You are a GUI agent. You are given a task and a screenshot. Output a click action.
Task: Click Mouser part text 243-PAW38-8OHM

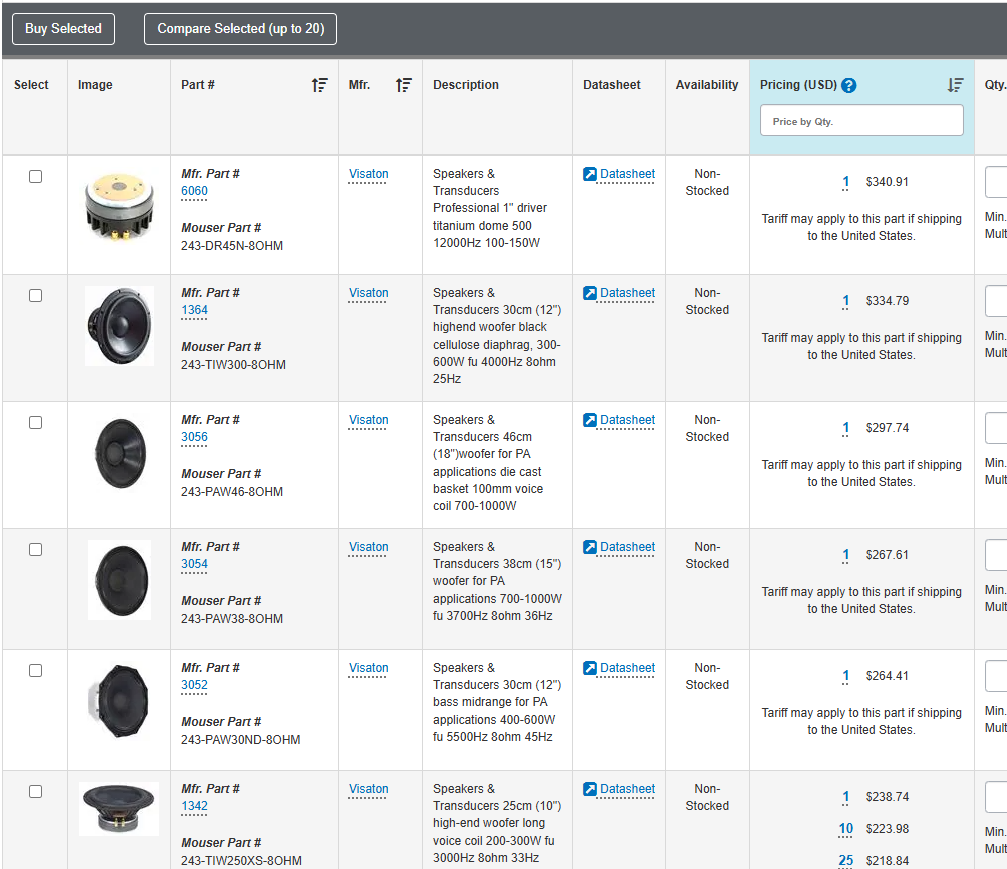point(232,619)
